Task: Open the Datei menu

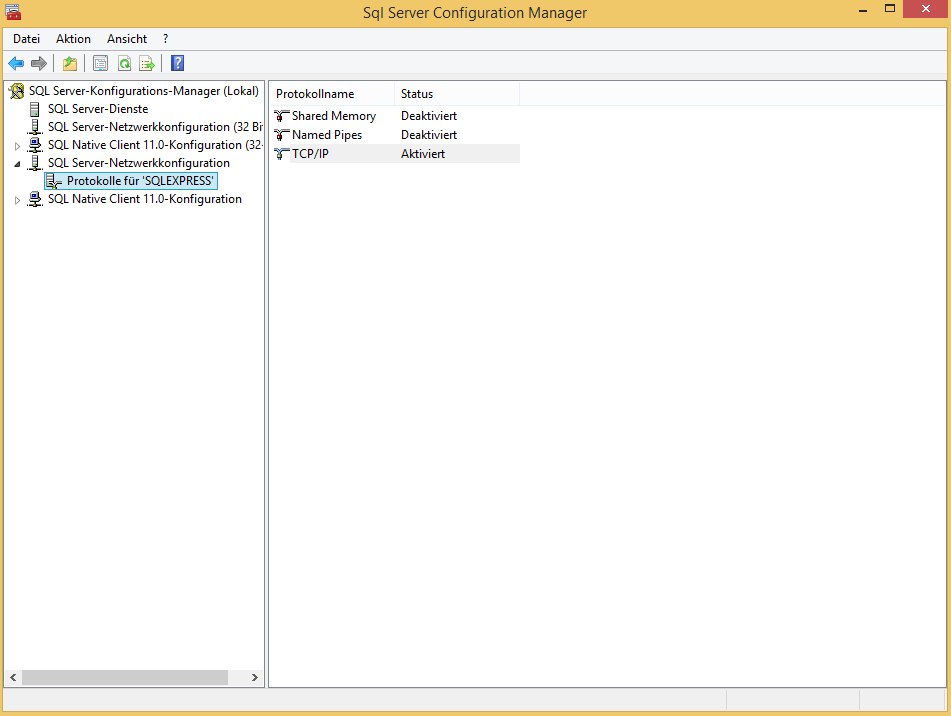Action: [26, 39]
